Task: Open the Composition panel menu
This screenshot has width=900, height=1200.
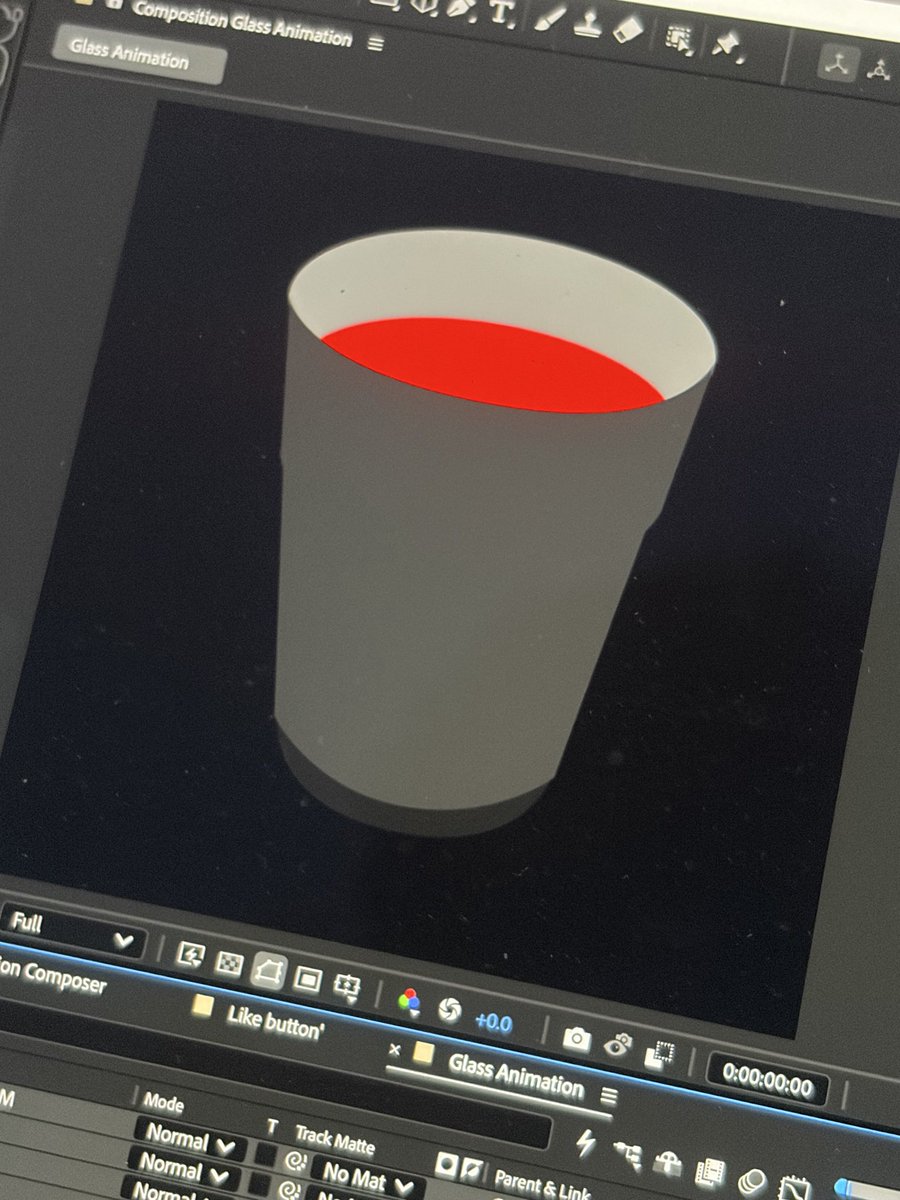Action: pyautogui.click(x=376, y=44)
